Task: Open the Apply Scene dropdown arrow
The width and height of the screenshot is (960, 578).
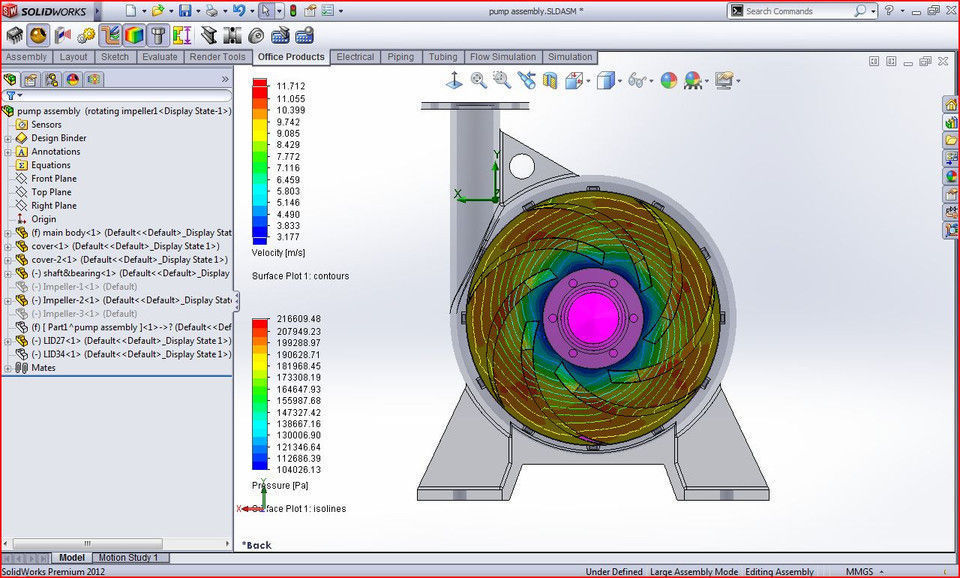Action: 707,81
